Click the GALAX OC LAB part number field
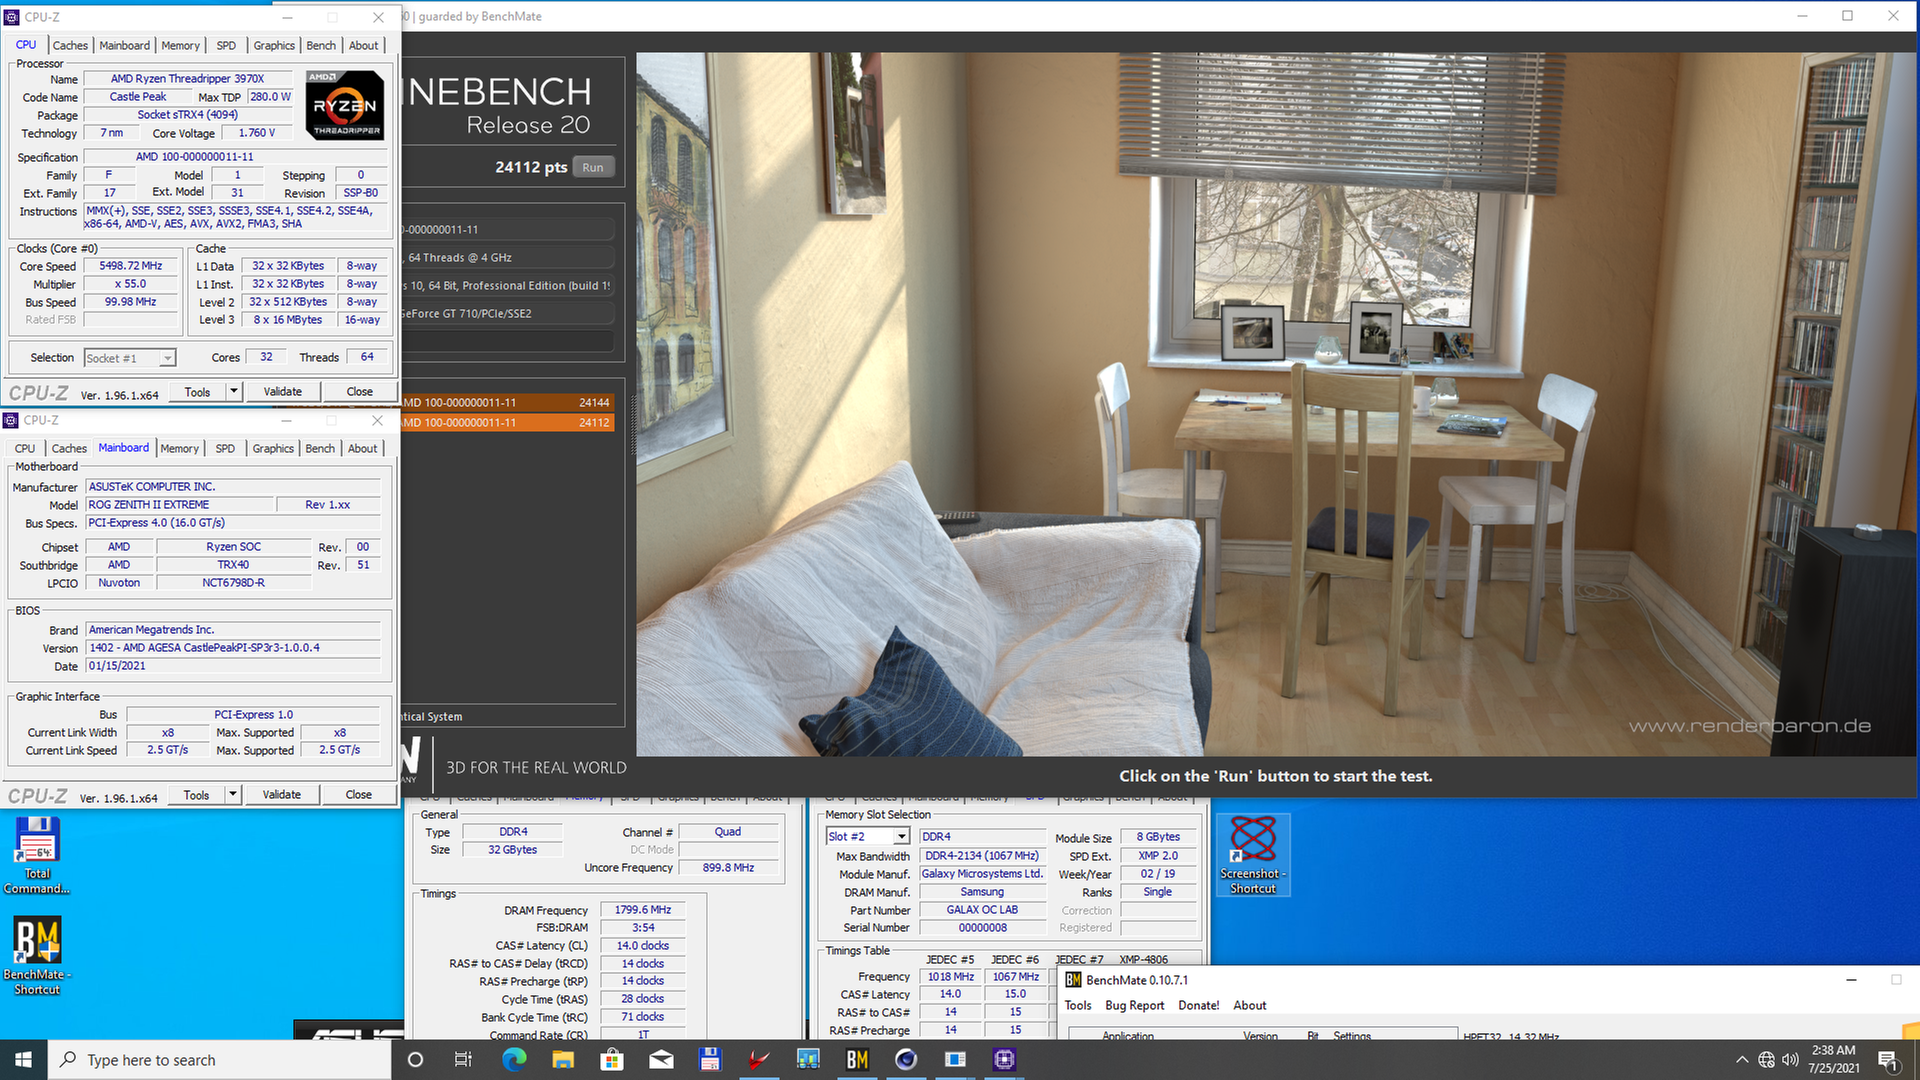 (982, 910)
